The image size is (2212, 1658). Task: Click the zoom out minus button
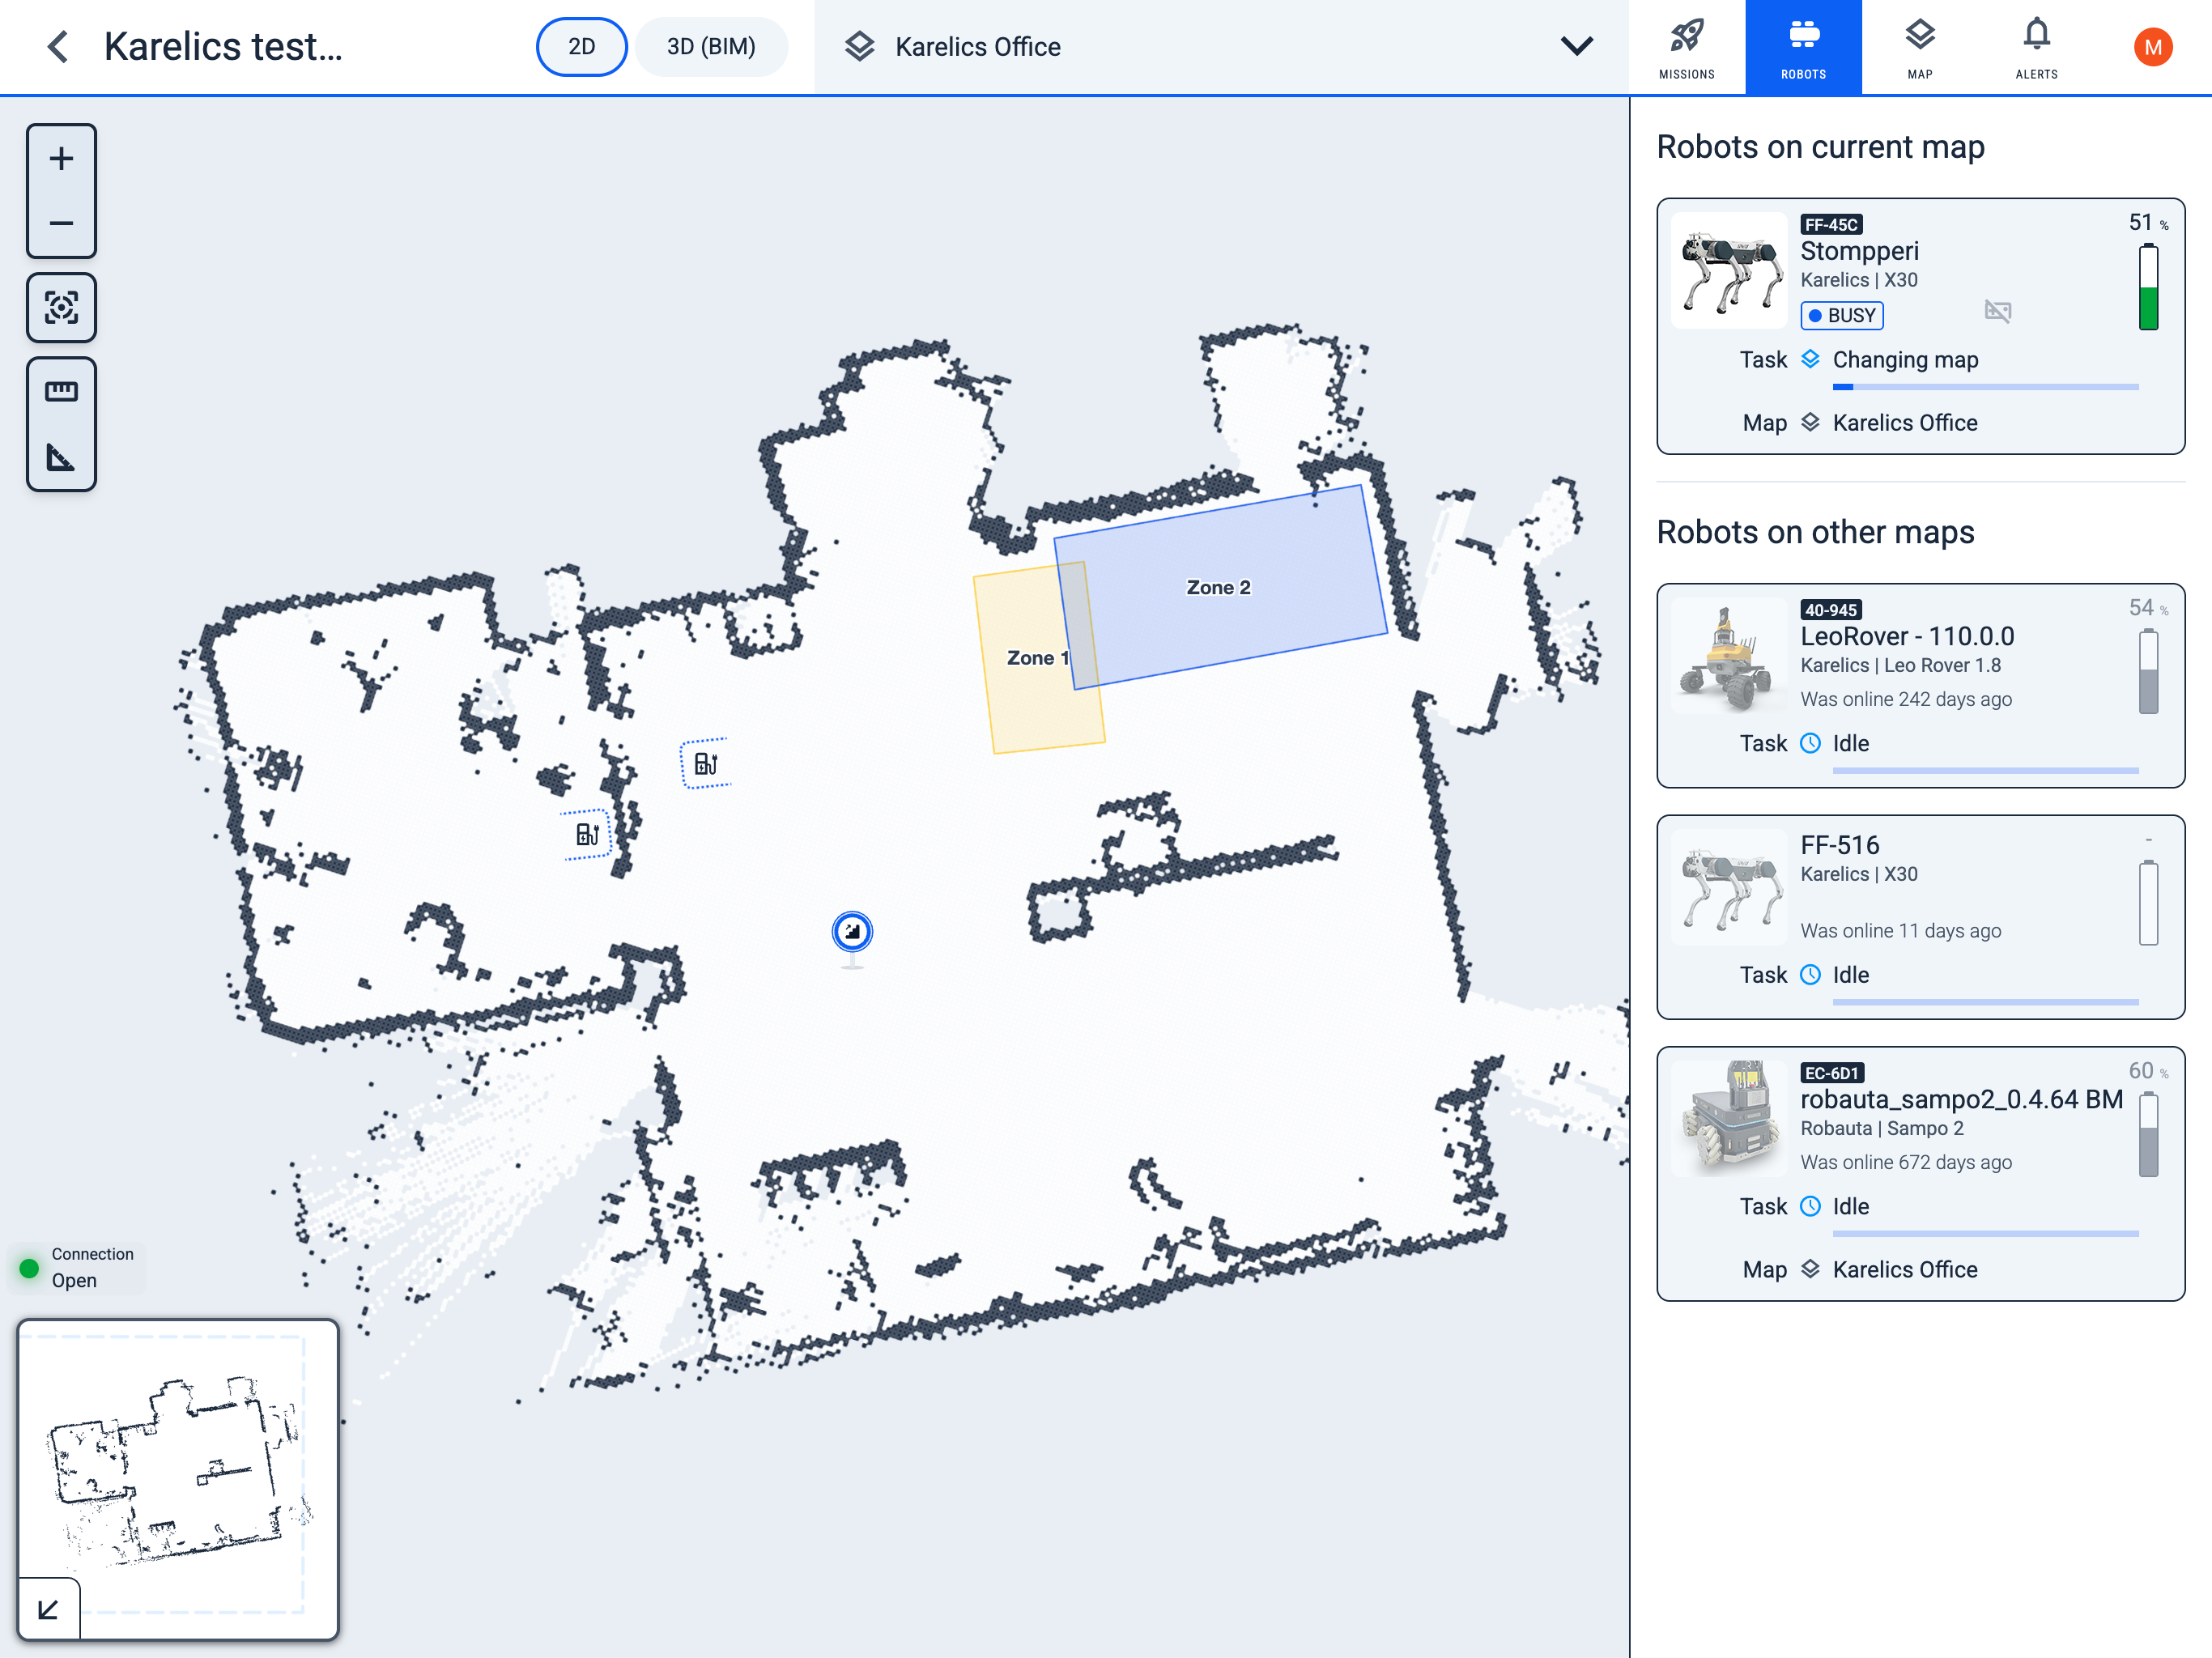[61, 223]
